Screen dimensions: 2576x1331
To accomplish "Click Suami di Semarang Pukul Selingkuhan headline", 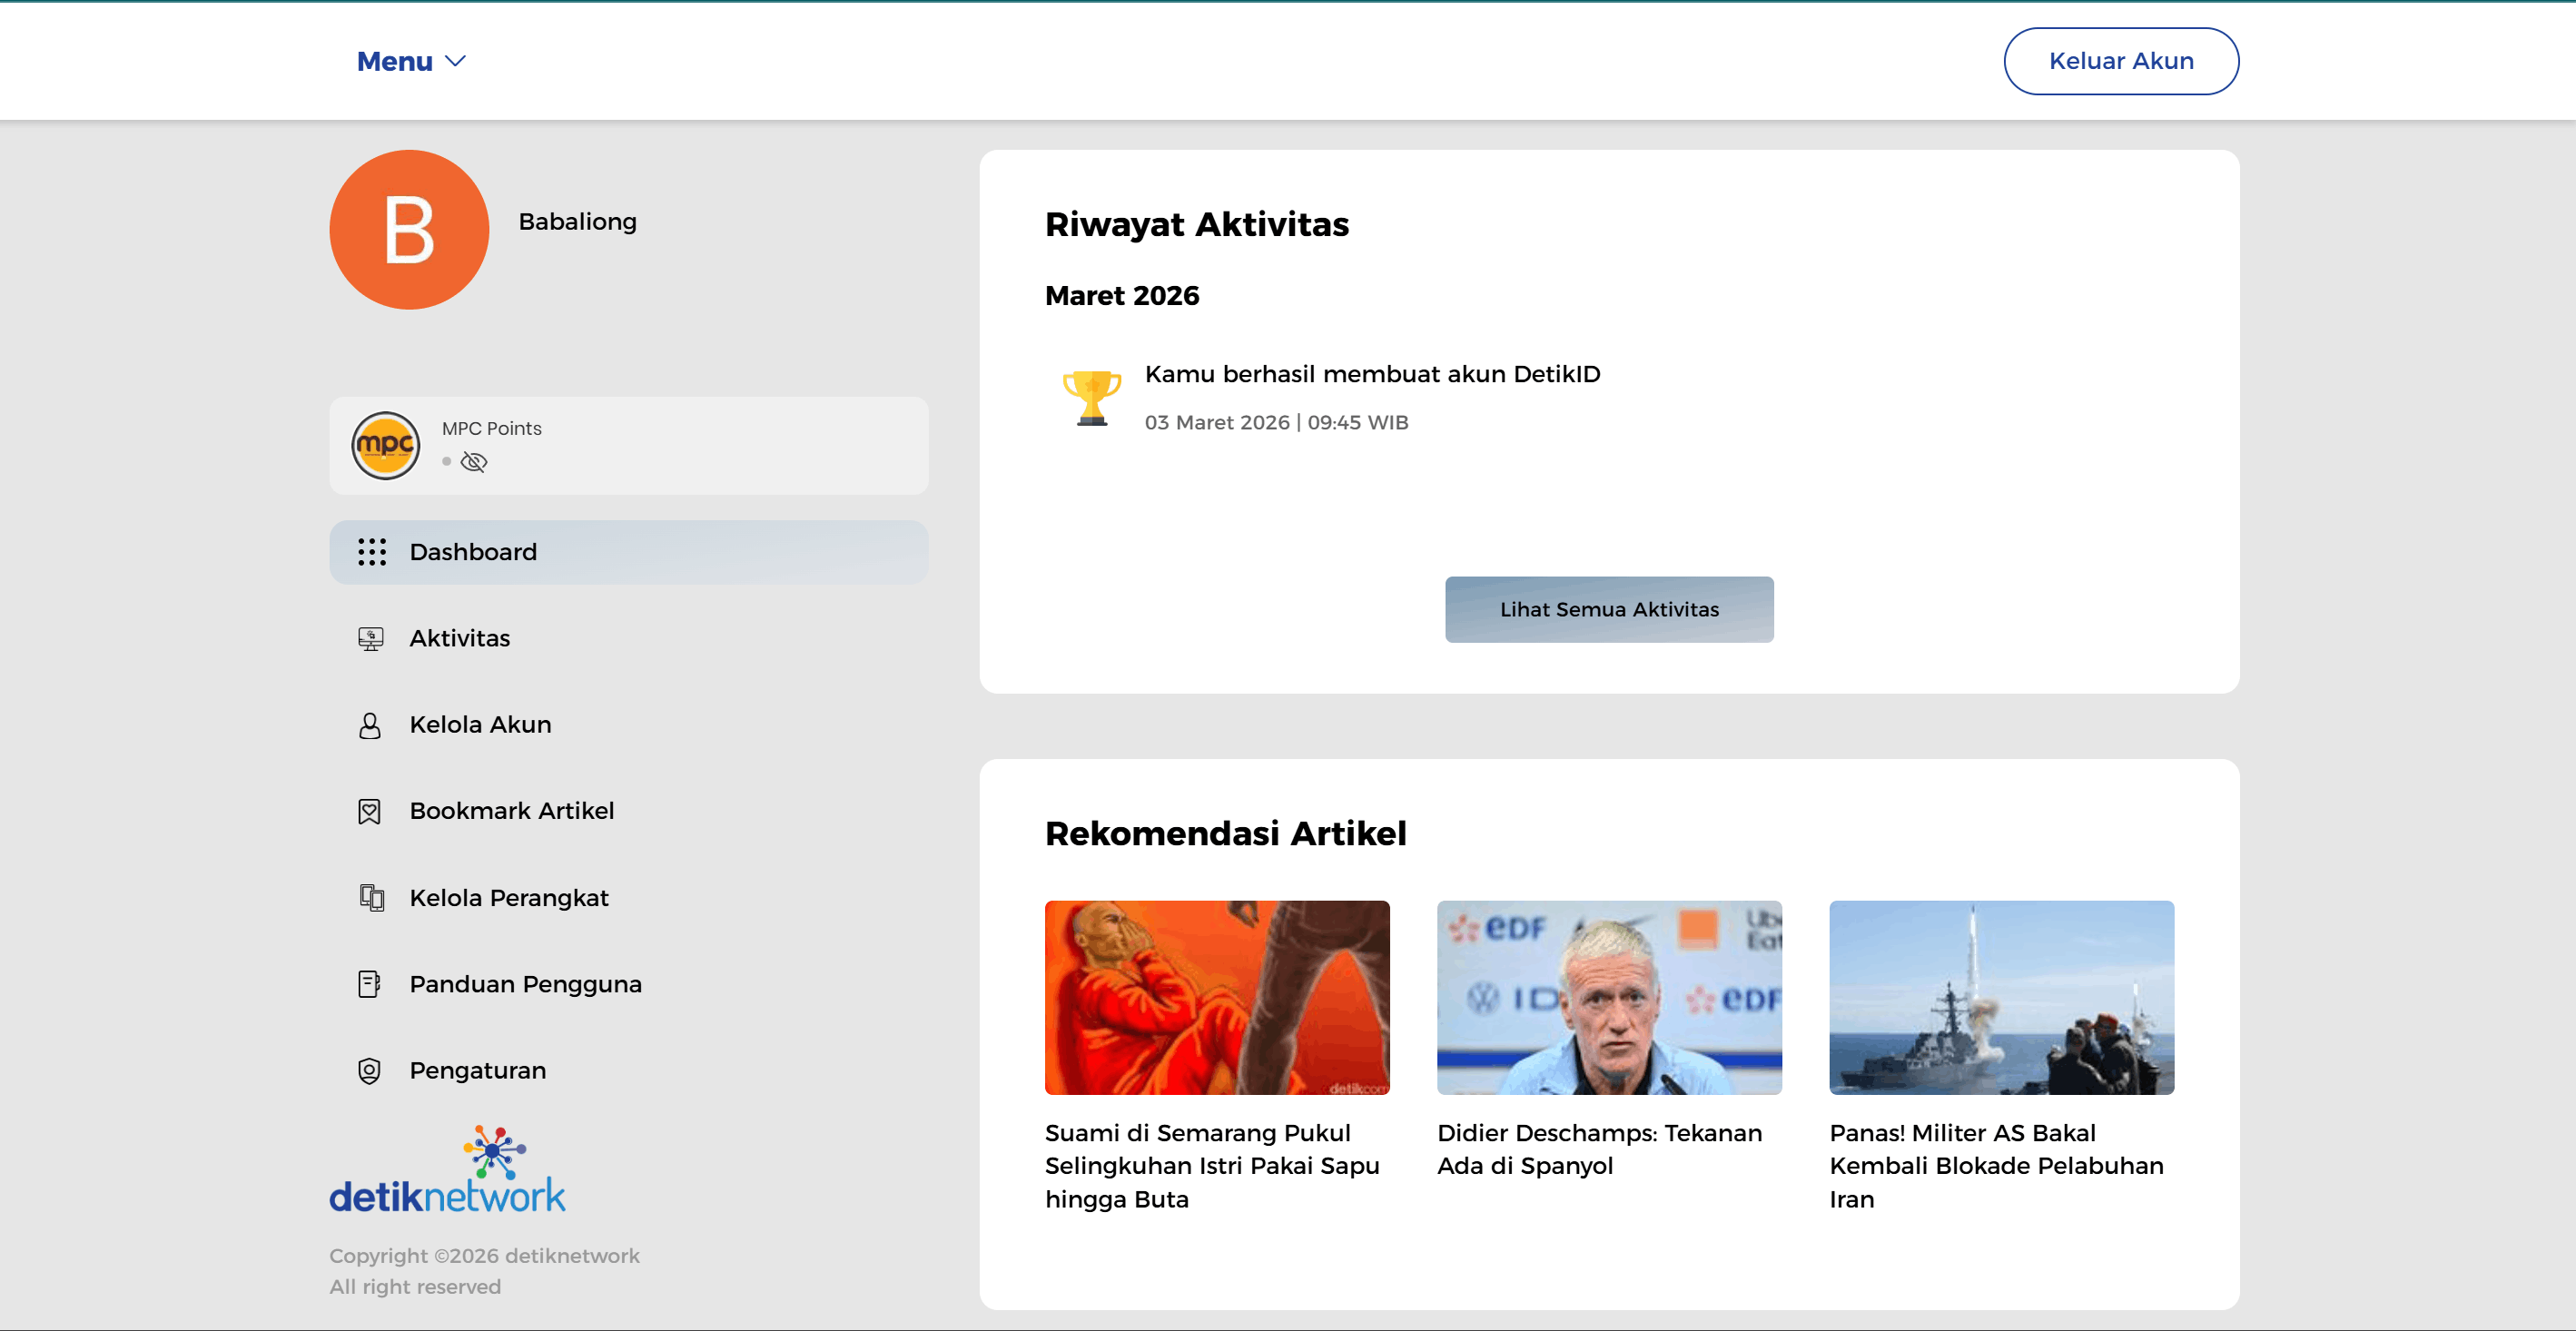I will click(1212, 1165).
